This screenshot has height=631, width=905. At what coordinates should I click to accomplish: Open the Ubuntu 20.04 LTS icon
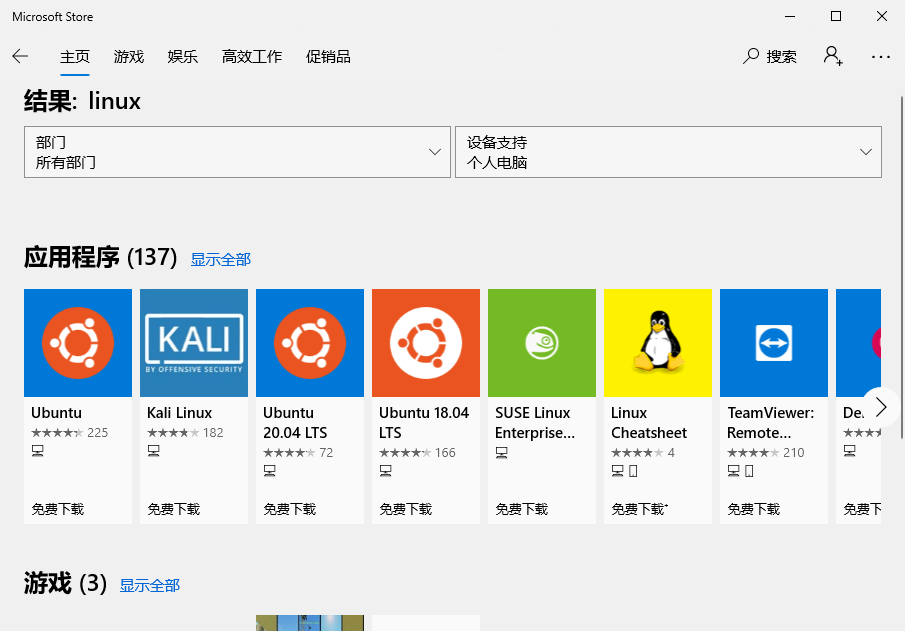coord(310,343)
